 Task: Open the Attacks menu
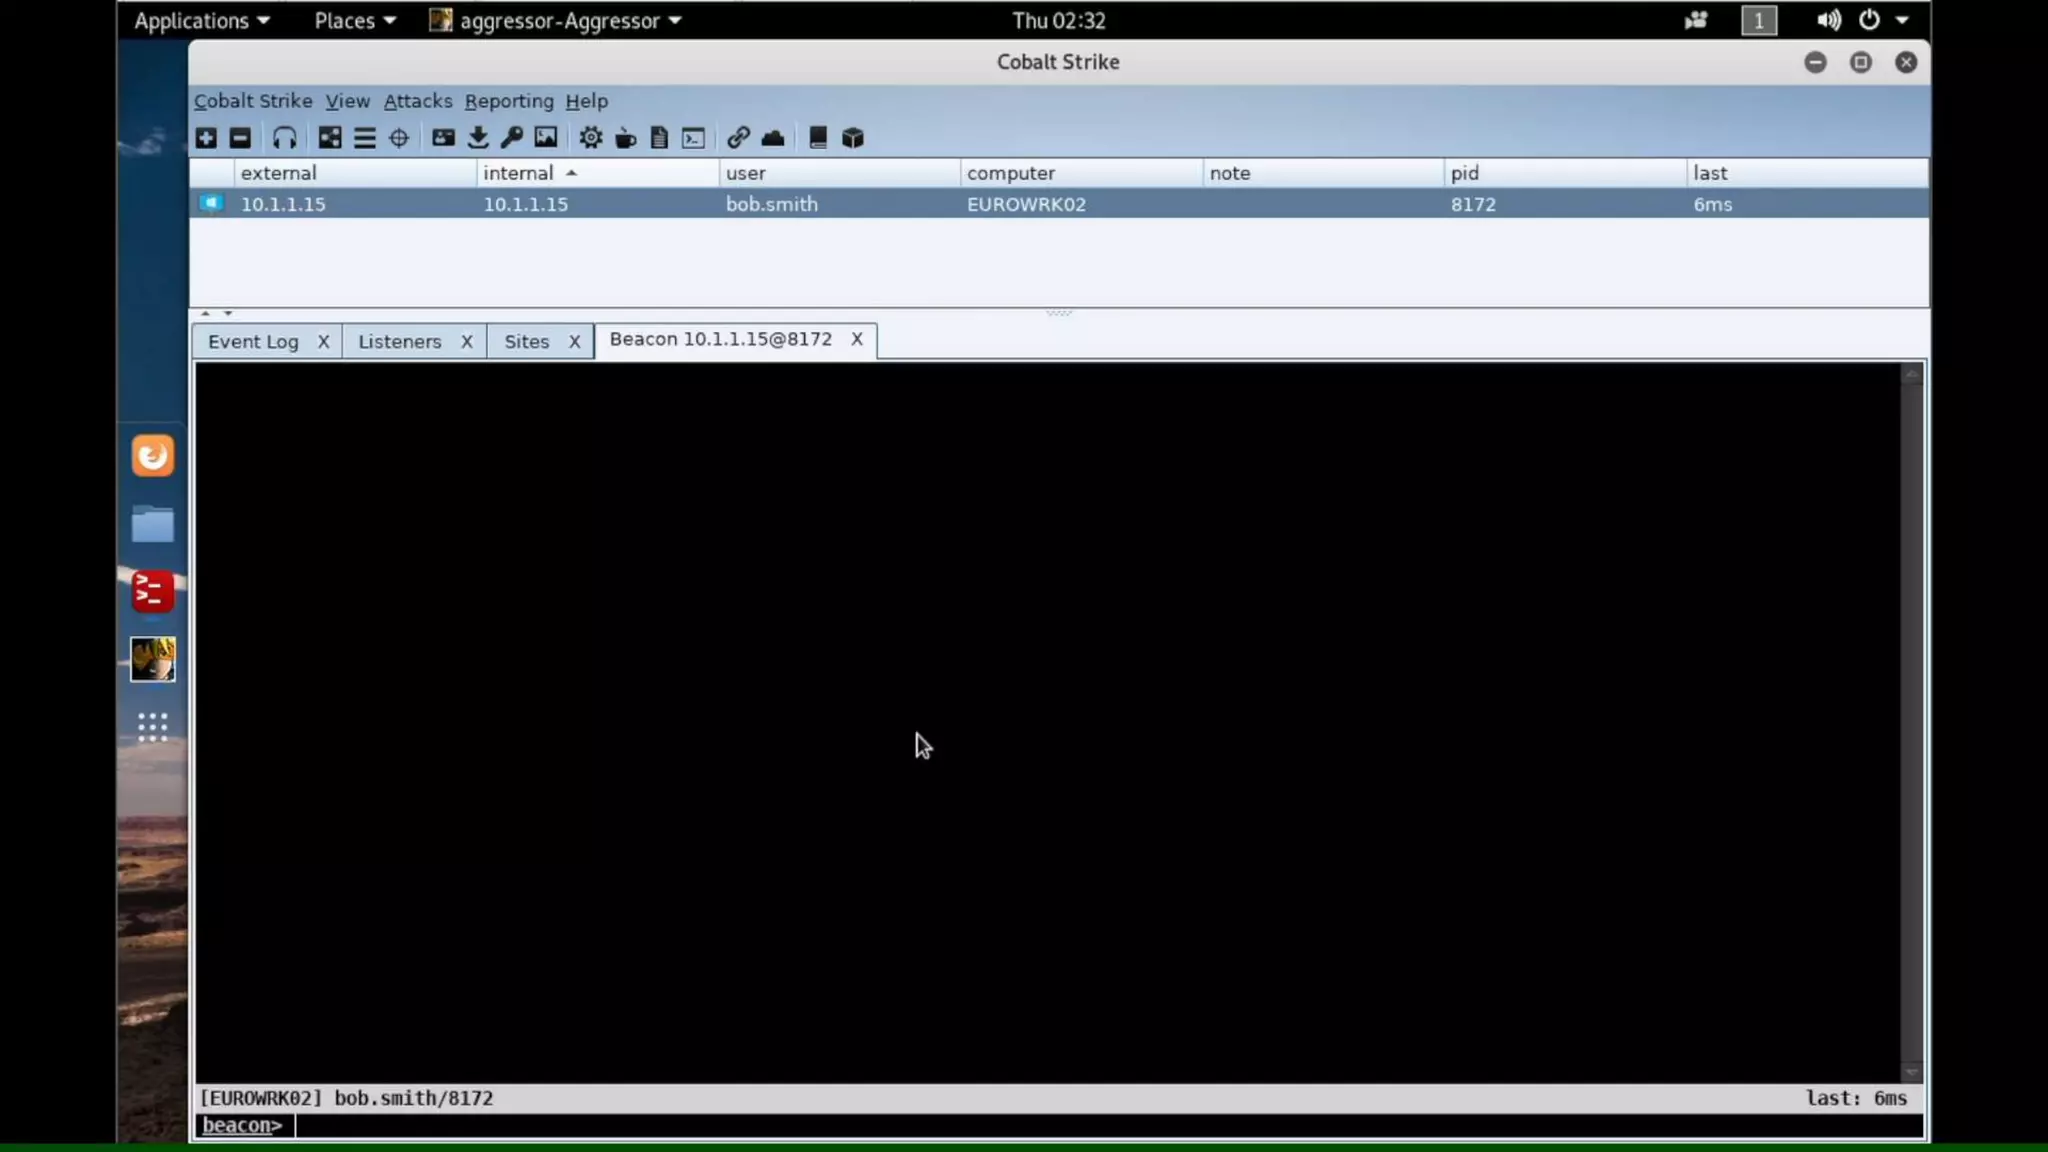417,101
